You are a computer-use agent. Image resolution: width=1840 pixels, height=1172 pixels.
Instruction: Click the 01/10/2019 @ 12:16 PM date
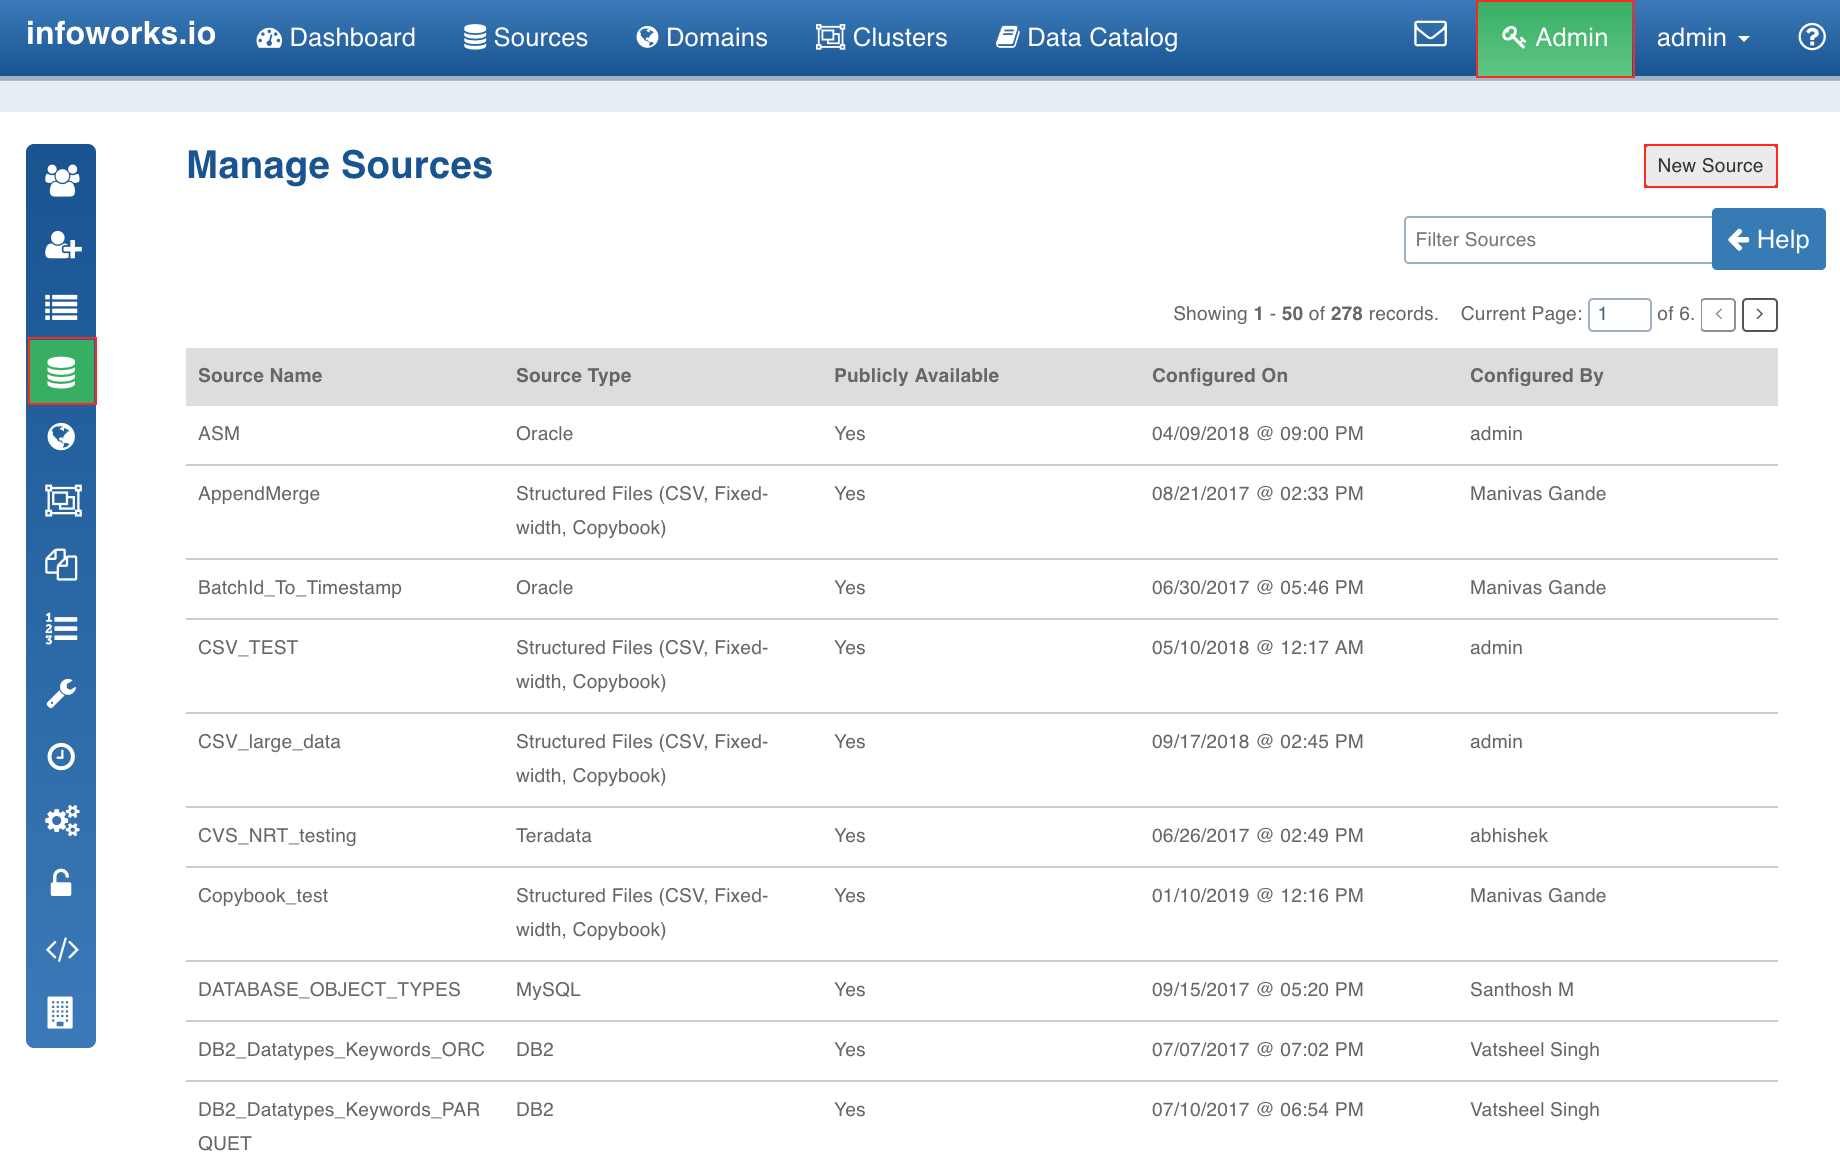(1258, 896)
